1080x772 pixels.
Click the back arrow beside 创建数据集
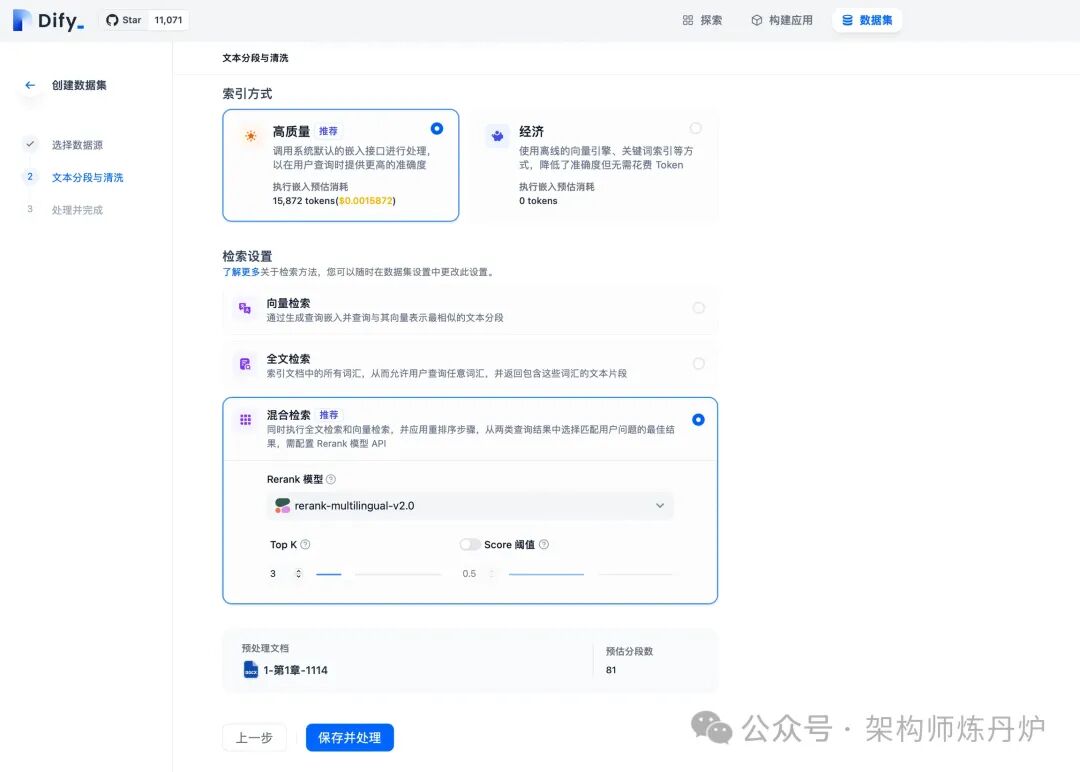click(x=30, y=85)
